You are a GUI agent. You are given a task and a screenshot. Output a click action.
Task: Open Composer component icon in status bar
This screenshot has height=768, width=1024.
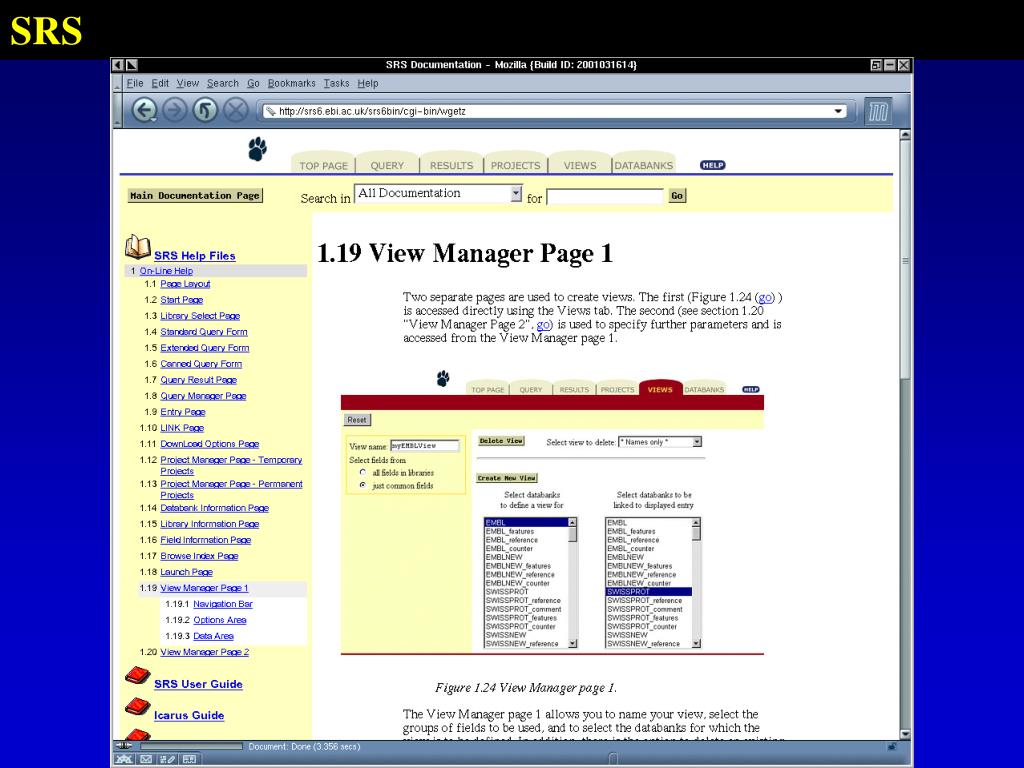click(x=167, y=760)
